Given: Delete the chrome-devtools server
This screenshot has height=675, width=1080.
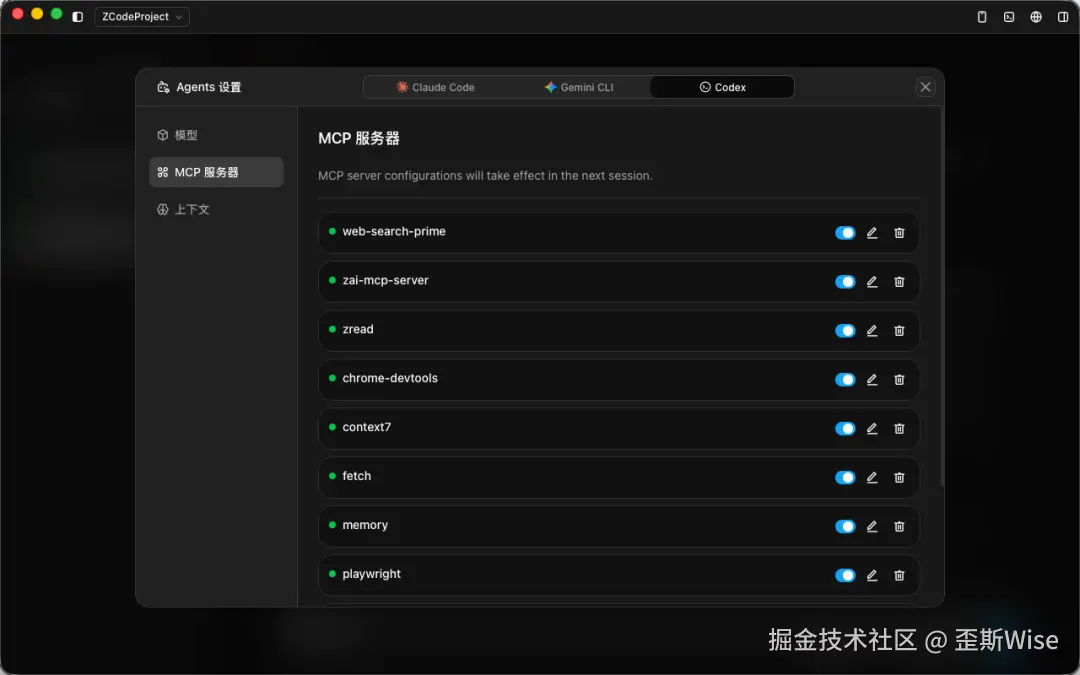Looking at the screenshot, I should [x=899, y=380].
